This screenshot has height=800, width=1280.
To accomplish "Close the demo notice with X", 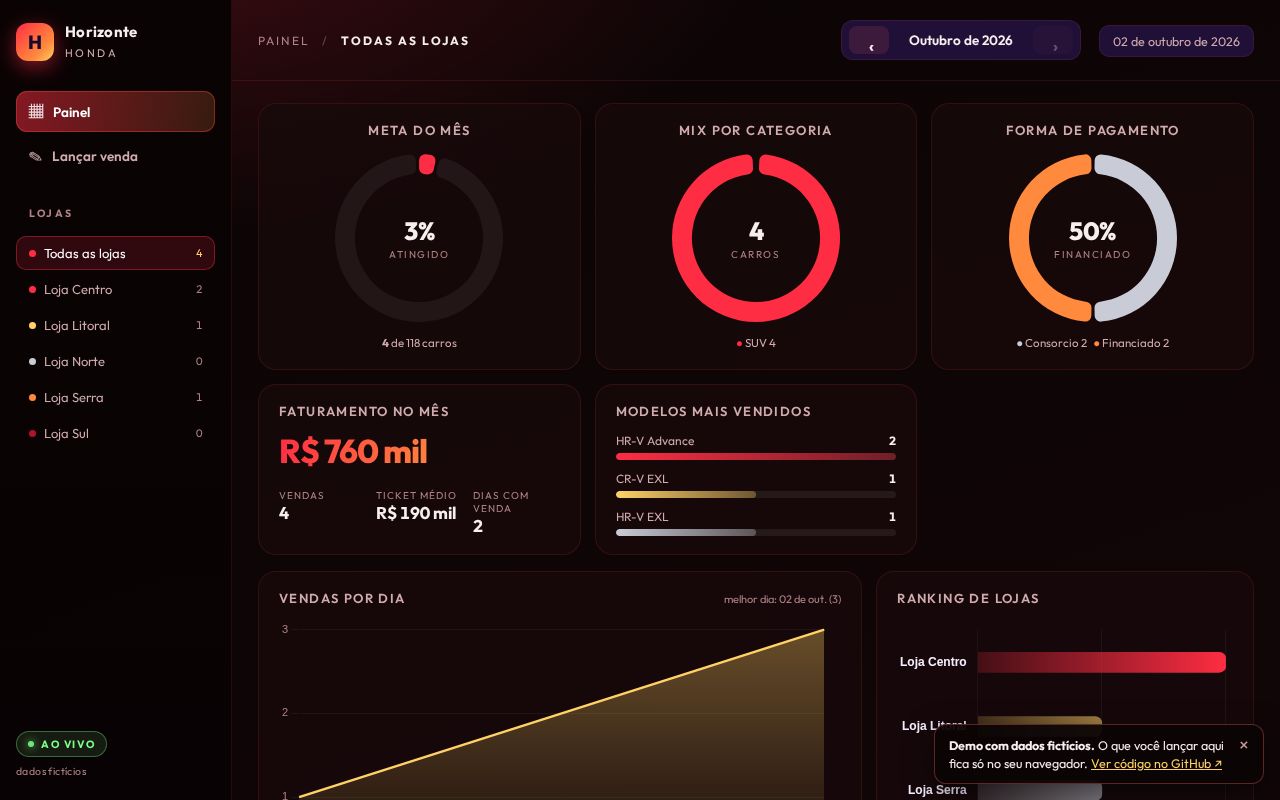I will pos(1244,745).
